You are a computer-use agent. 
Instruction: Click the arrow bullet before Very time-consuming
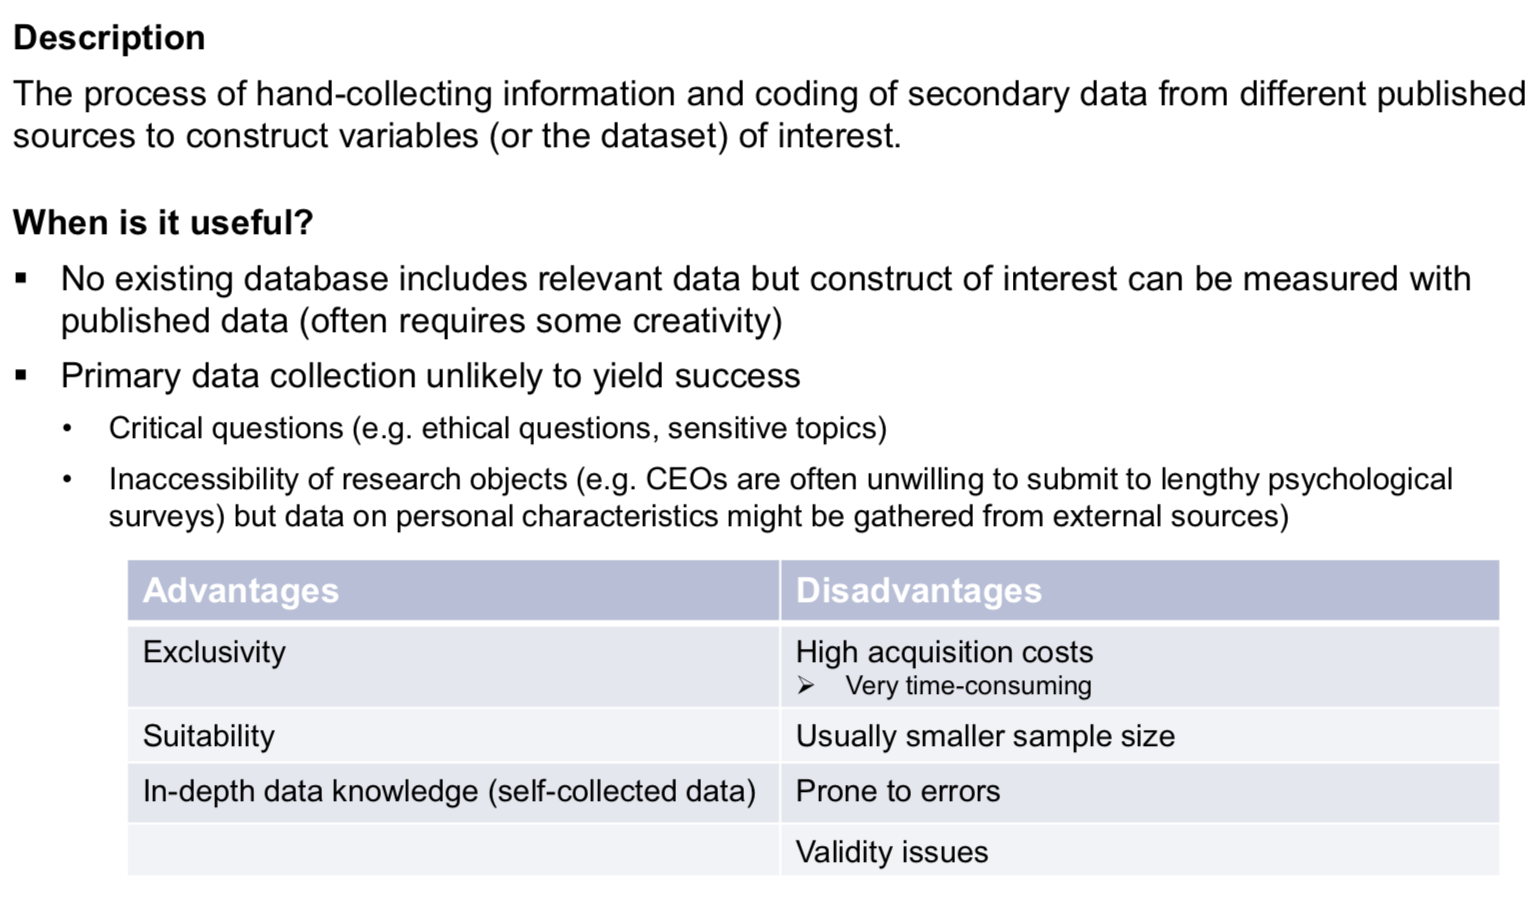[x=806, y=686]
